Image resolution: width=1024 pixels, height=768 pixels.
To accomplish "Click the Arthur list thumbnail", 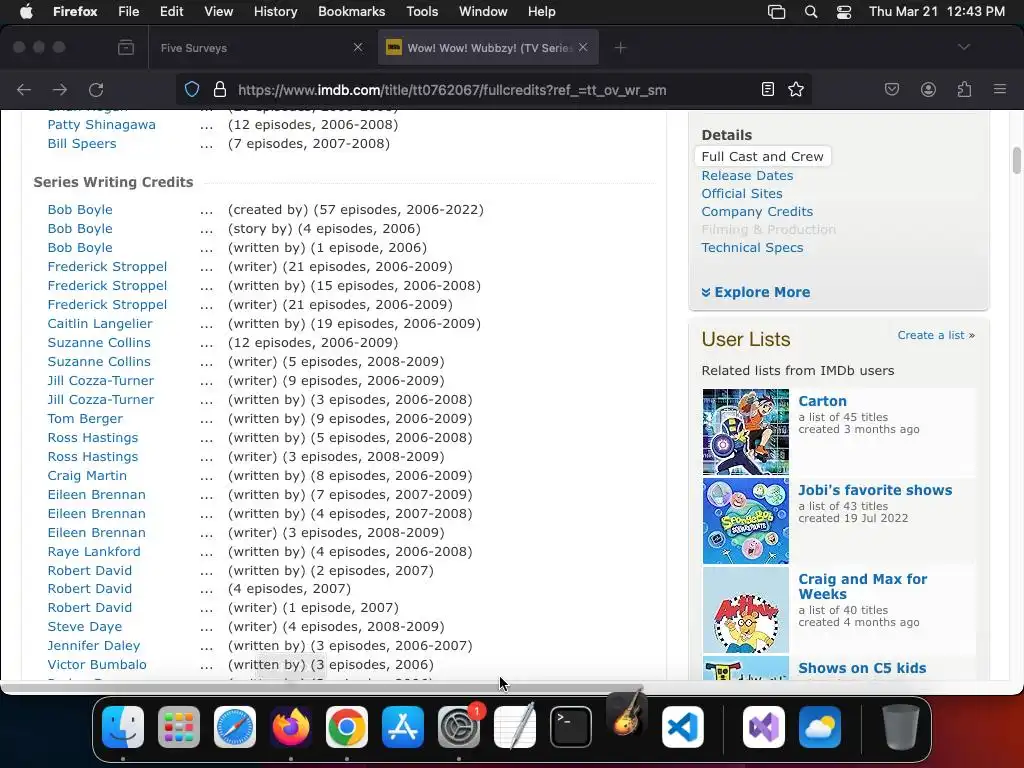I will coord(746,610).
